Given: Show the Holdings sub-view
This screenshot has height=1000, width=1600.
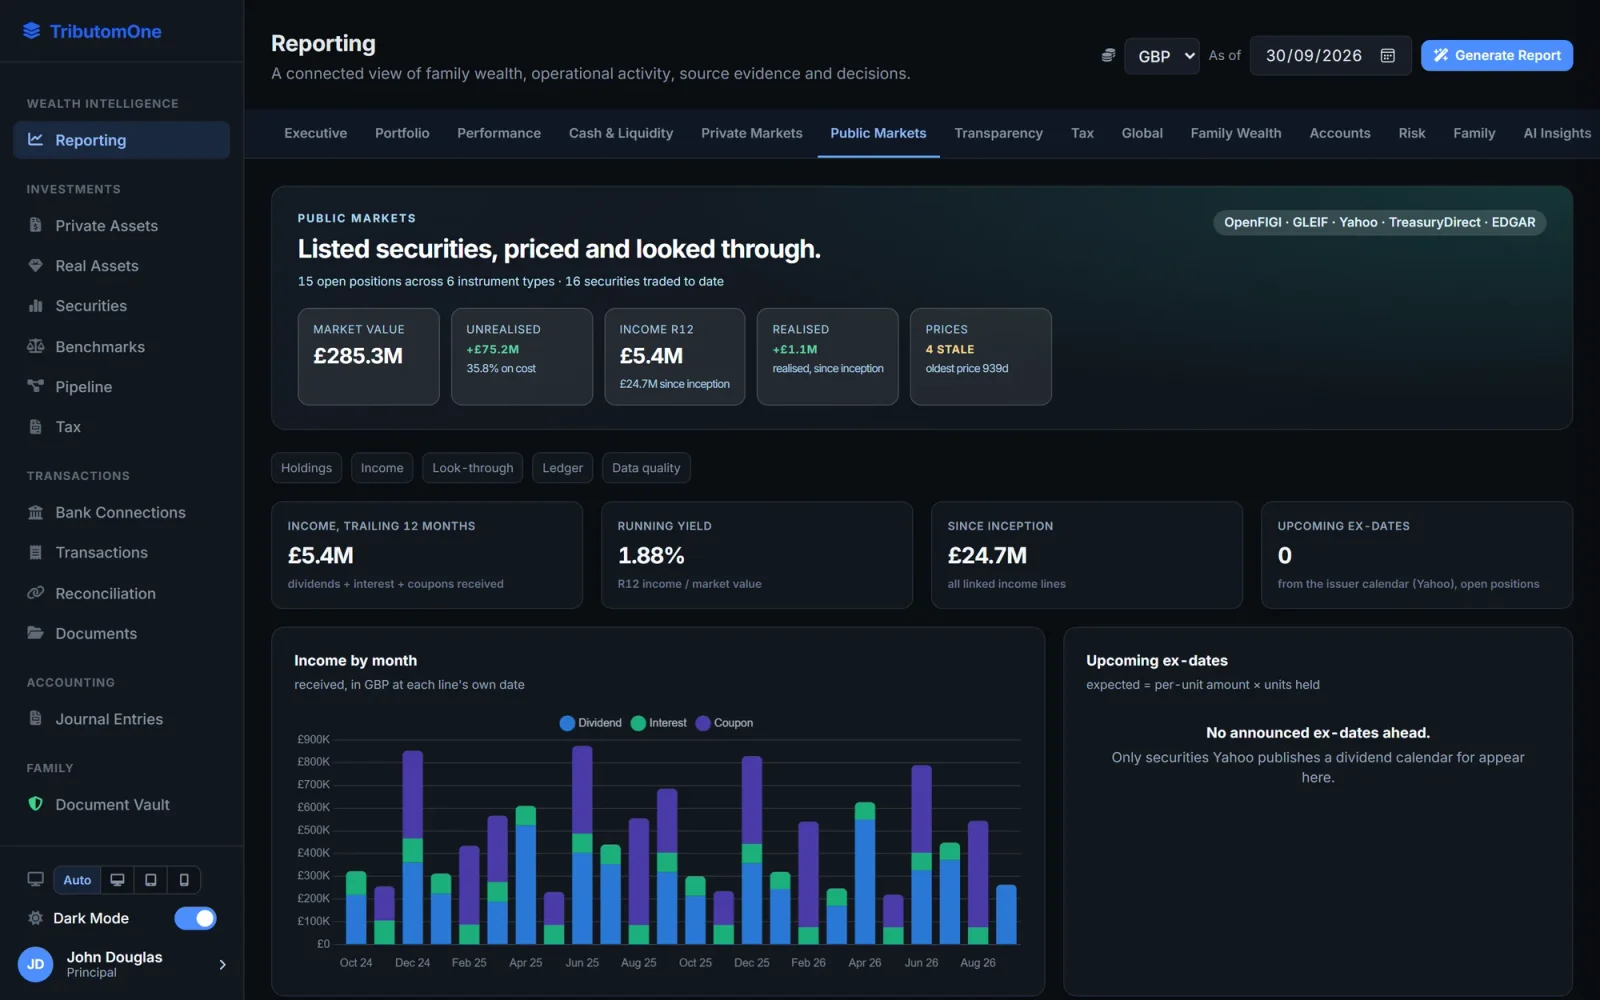Looking at the screenshot, I should [306, 468].
